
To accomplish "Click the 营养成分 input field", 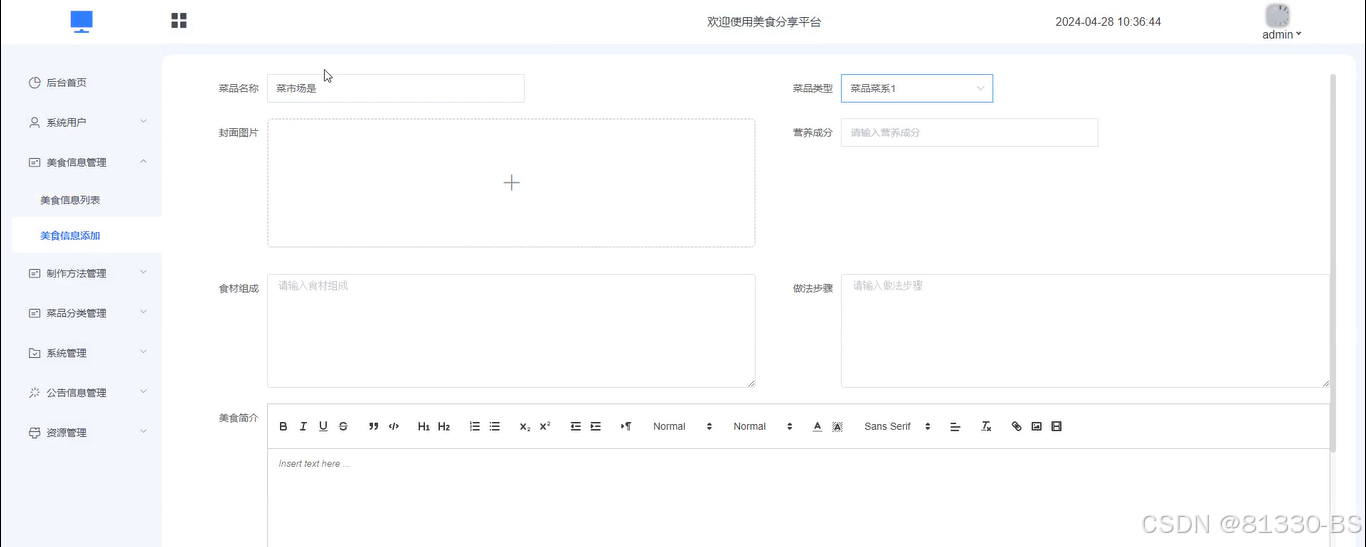I will click(969, 132).
